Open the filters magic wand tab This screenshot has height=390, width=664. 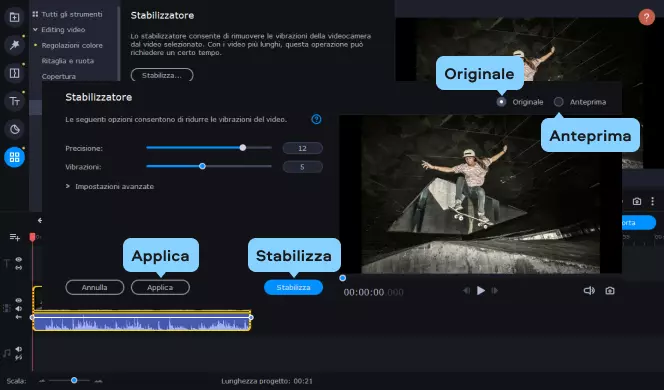coord(14,45)
